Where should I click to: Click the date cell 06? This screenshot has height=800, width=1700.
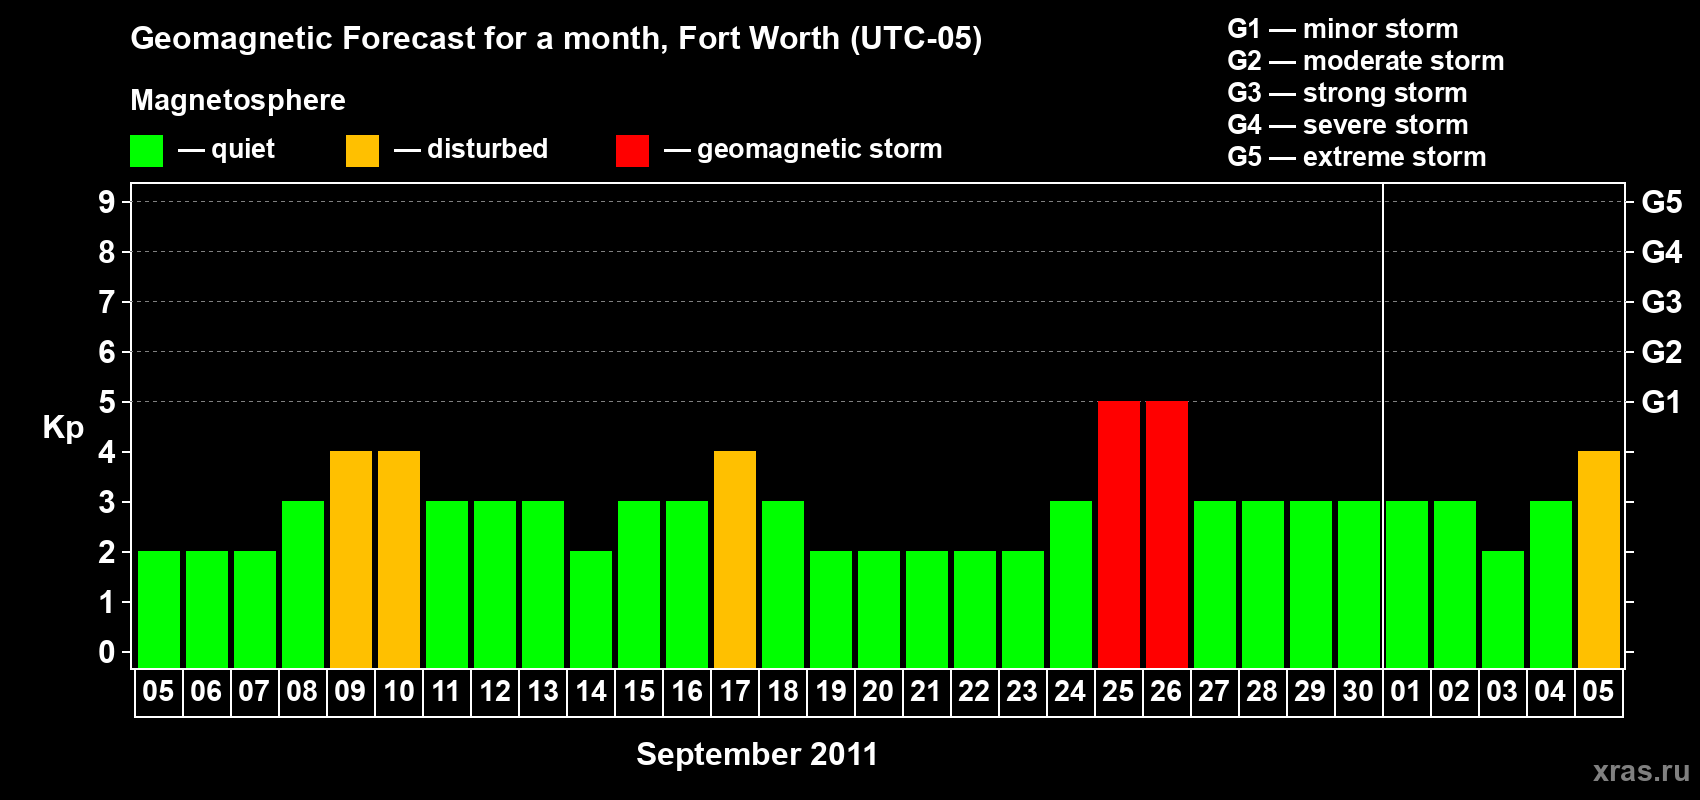[207, 692]
